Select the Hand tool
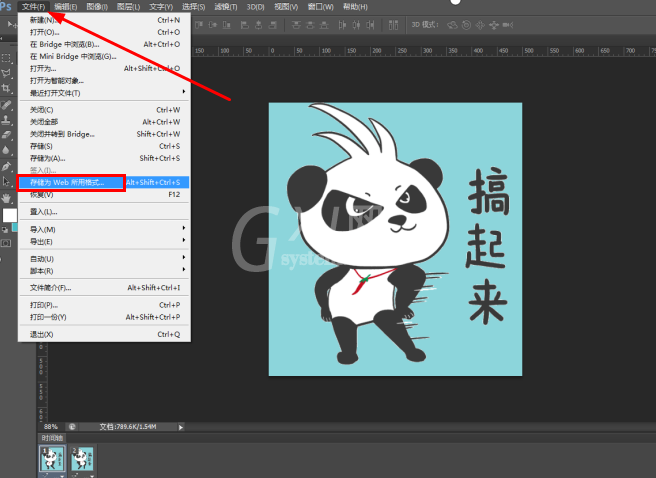Image resolution: width=656 pixels, height=478 pixels. (x=6, y=198)
